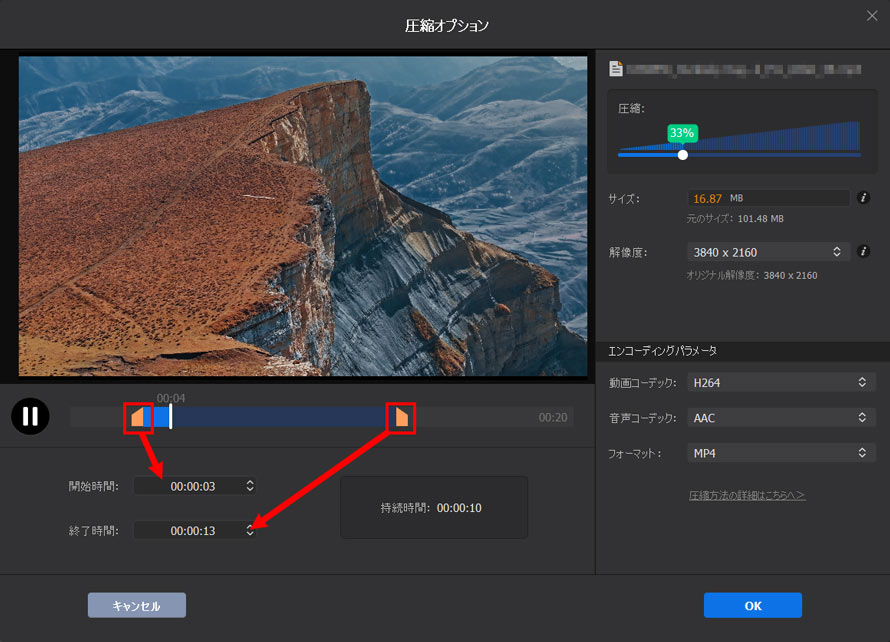Close the compression options dialog
Screen dimensions: 890x642
[871, 16]
